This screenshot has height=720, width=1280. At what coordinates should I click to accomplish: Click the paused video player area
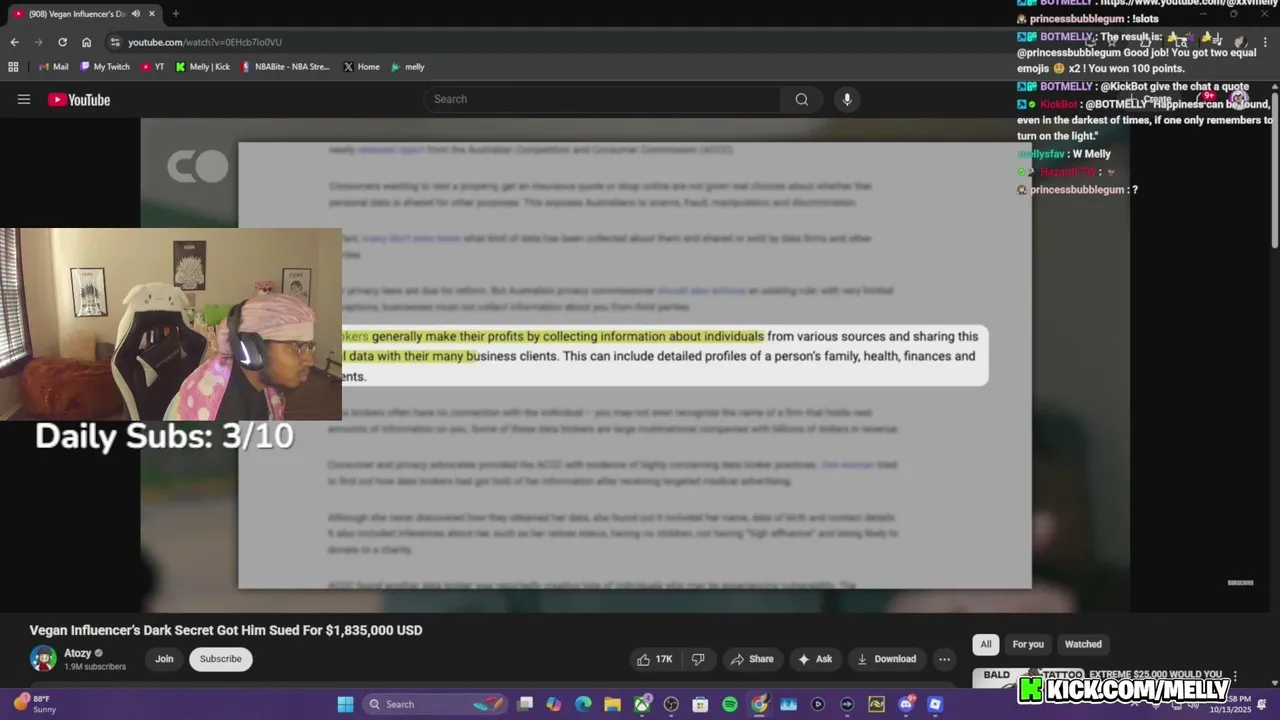click(x=635, y=365)
